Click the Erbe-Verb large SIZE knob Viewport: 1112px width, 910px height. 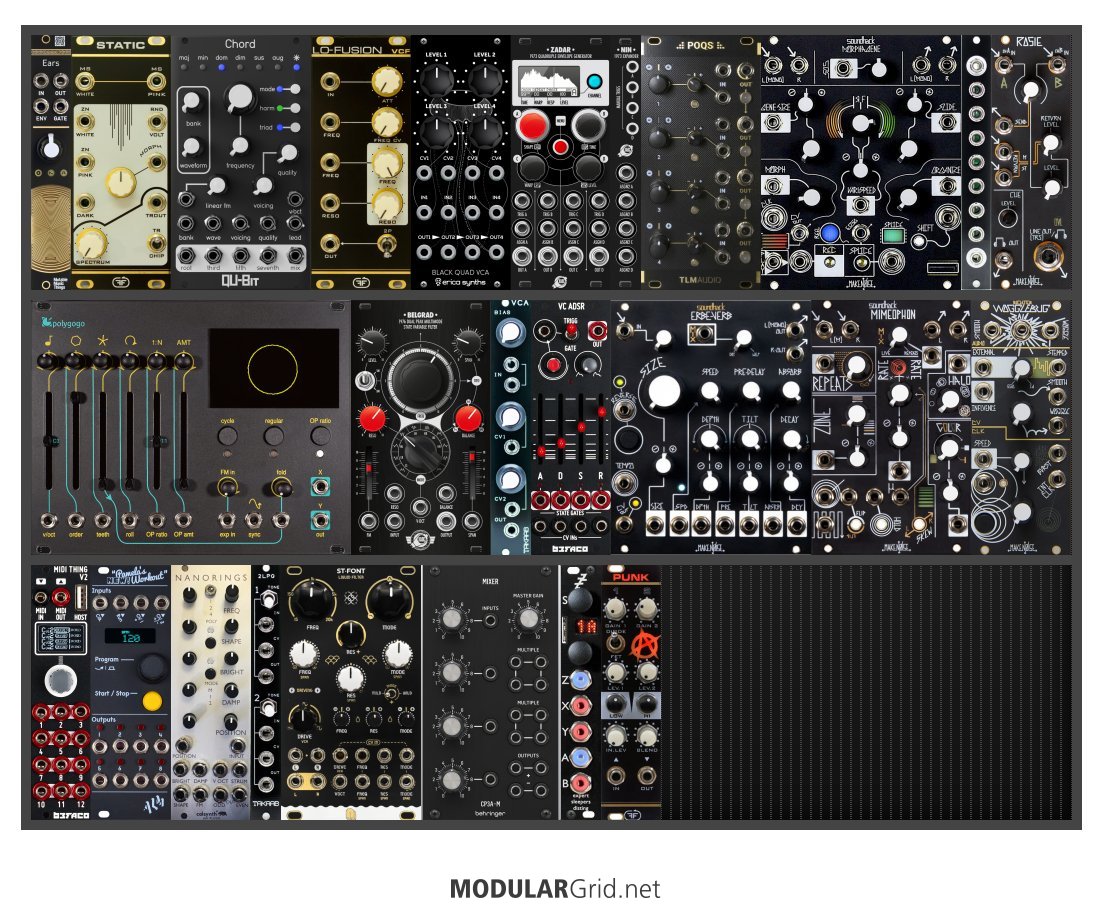pos(664,392)
